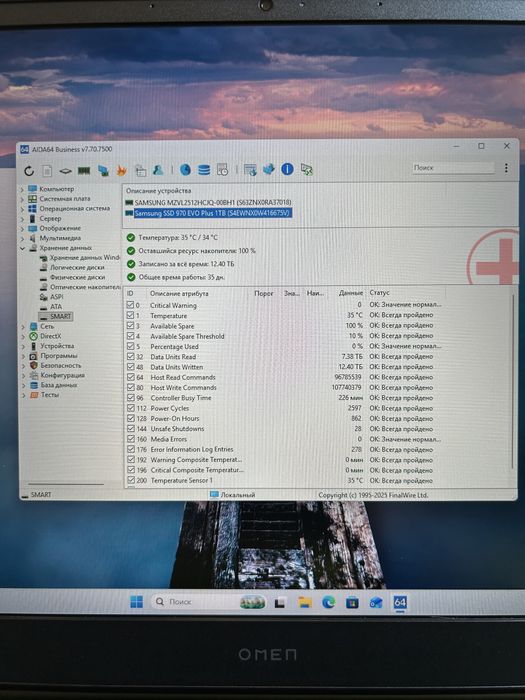Collapse the Хранение данных tree node

22,248
